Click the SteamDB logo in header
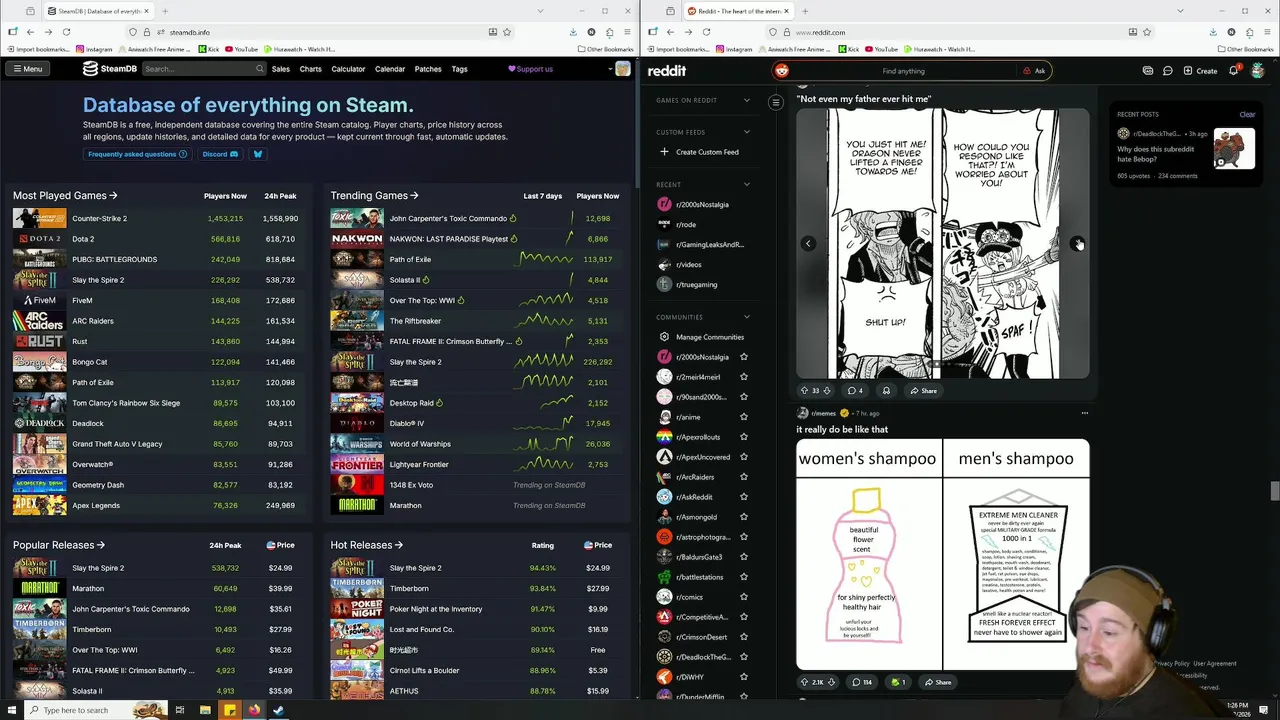 click(x=110, y=69)
